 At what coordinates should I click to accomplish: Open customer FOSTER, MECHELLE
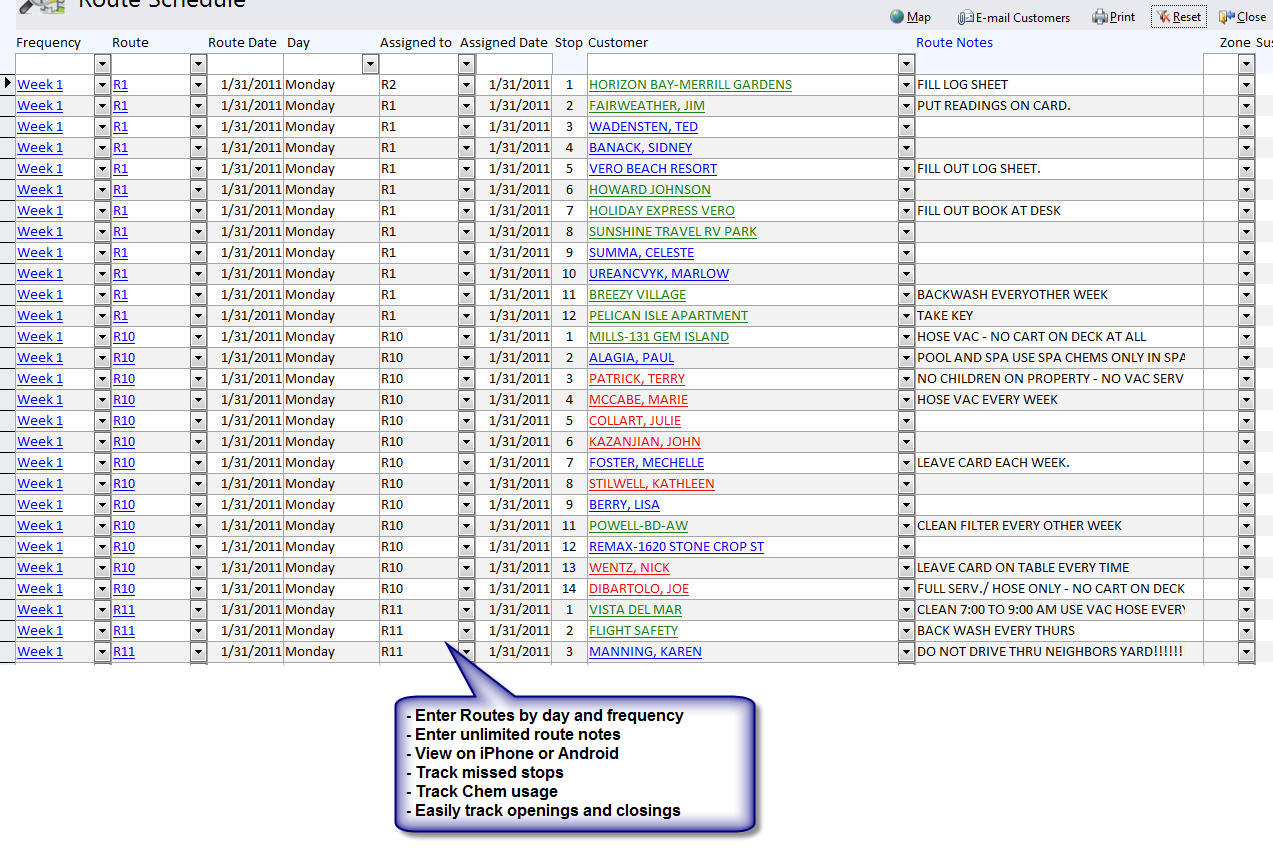646,463
